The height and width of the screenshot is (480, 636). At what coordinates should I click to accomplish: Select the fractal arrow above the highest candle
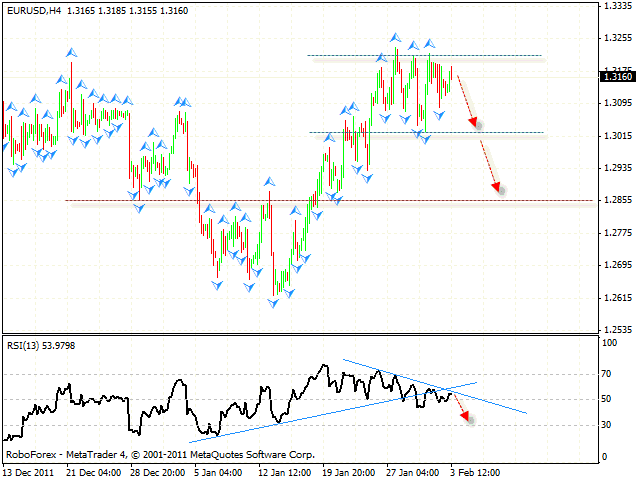[396, 38]
